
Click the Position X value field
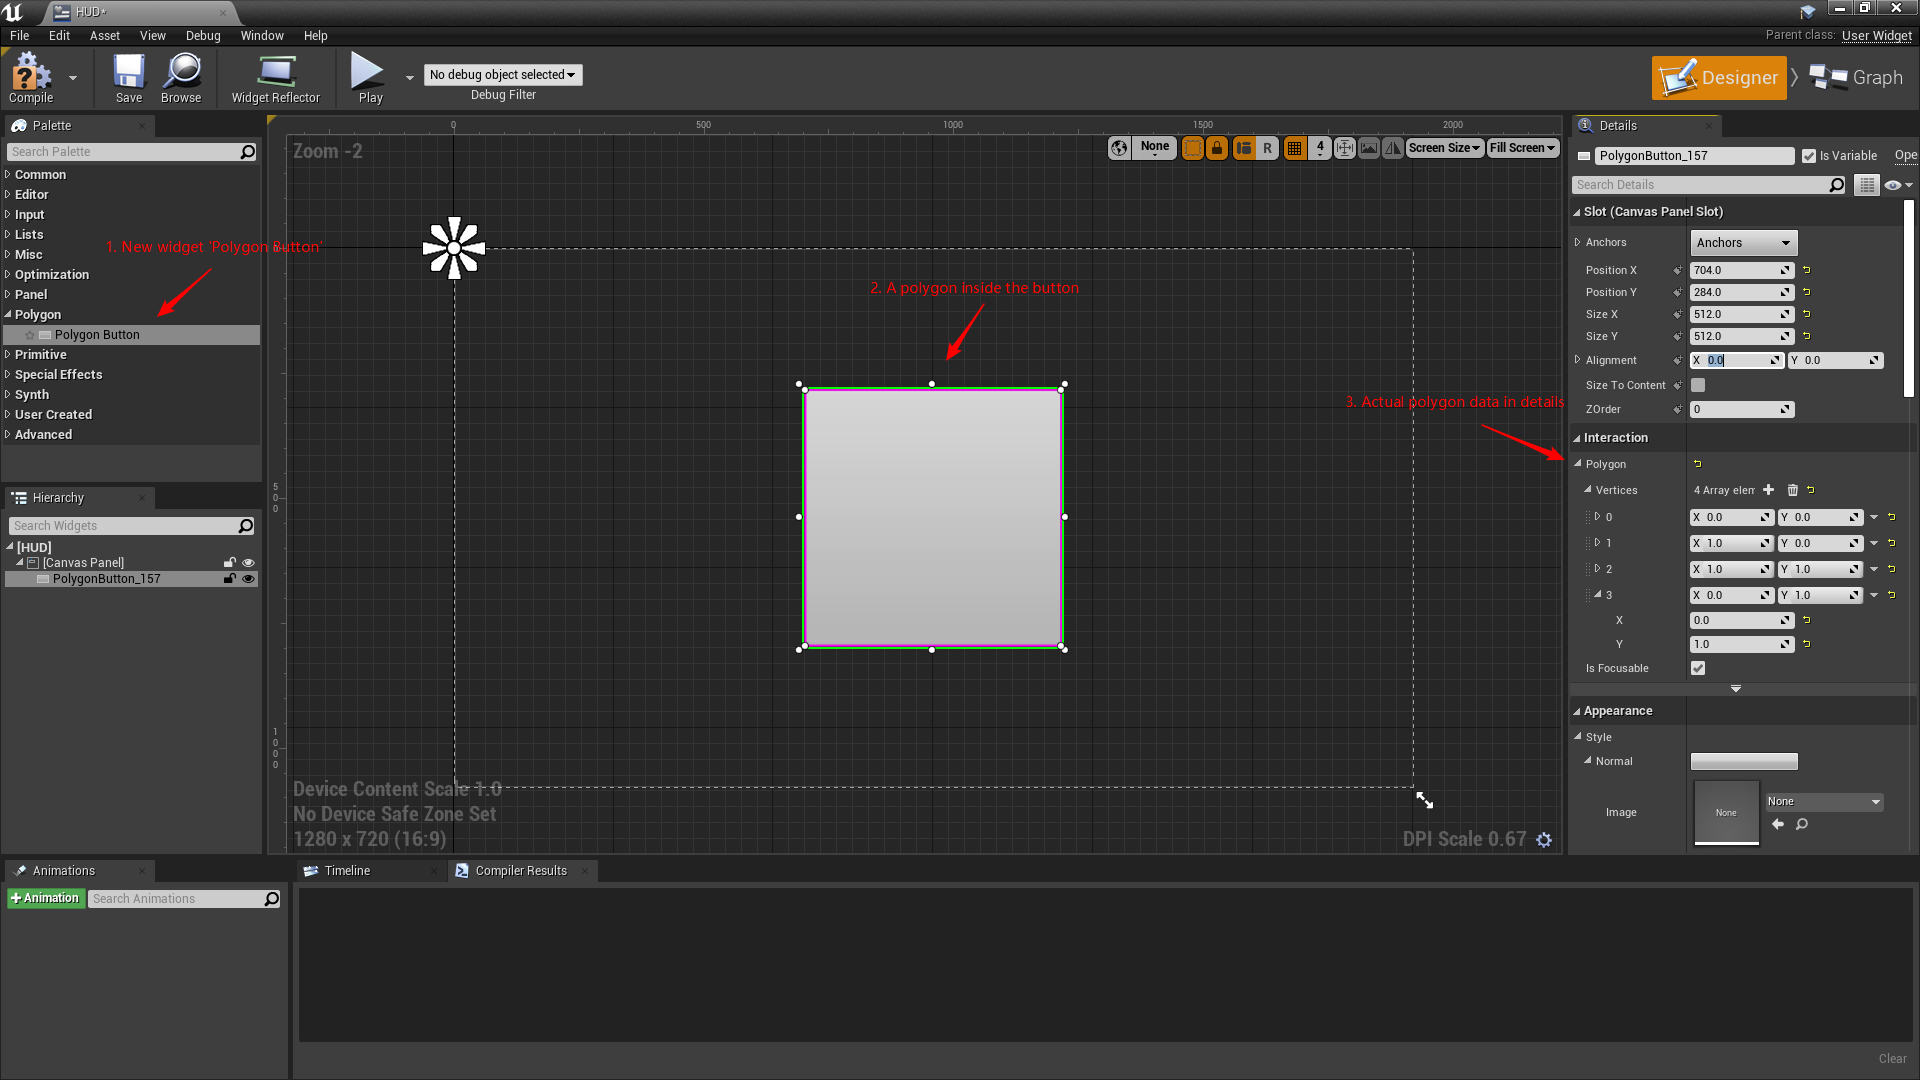(x=1742, y=270)
